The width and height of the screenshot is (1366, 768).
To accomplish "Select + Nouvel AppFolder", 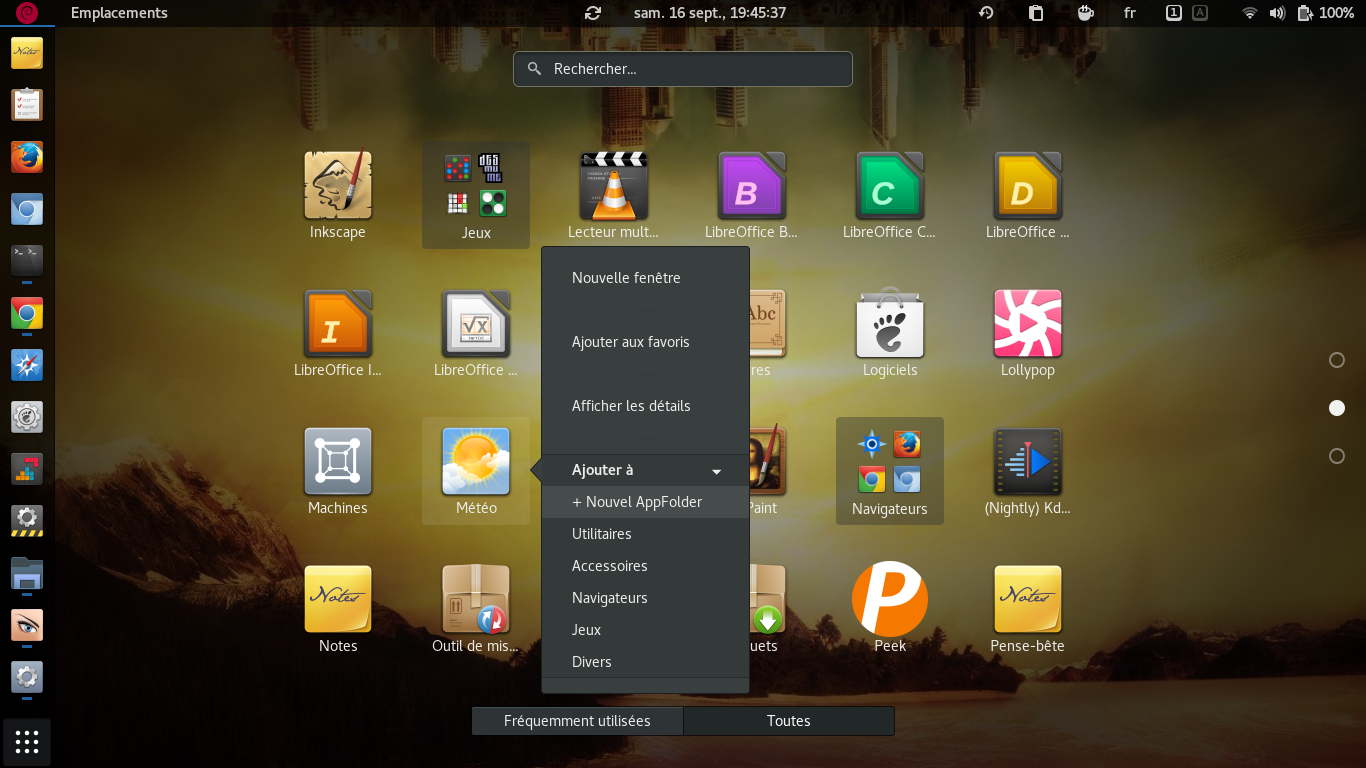I will [x=645, y=502].
